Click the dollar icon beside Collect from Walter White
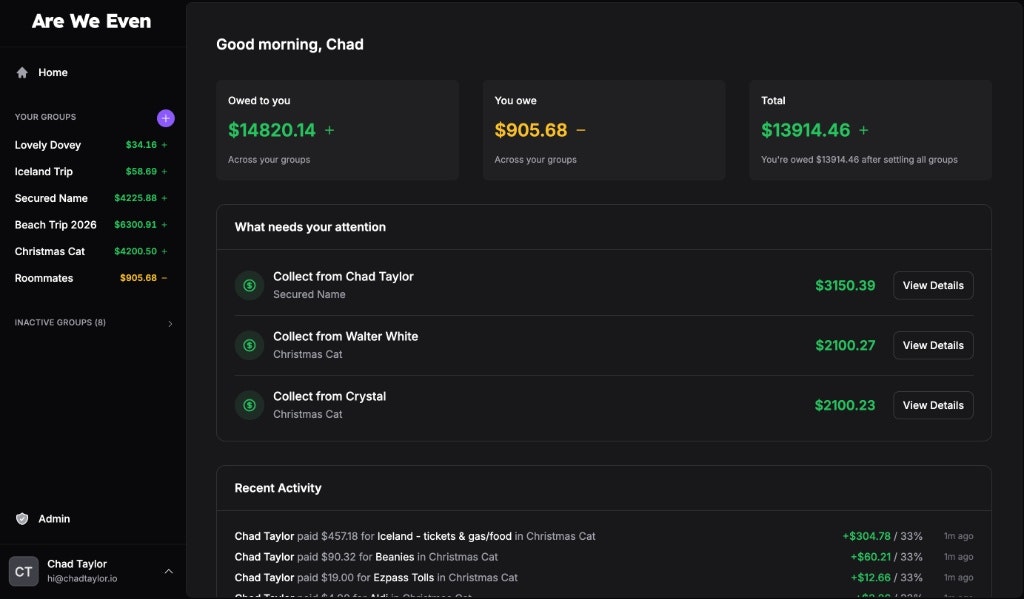Viewport: 1024px width, 599px height. coord(249,345)
